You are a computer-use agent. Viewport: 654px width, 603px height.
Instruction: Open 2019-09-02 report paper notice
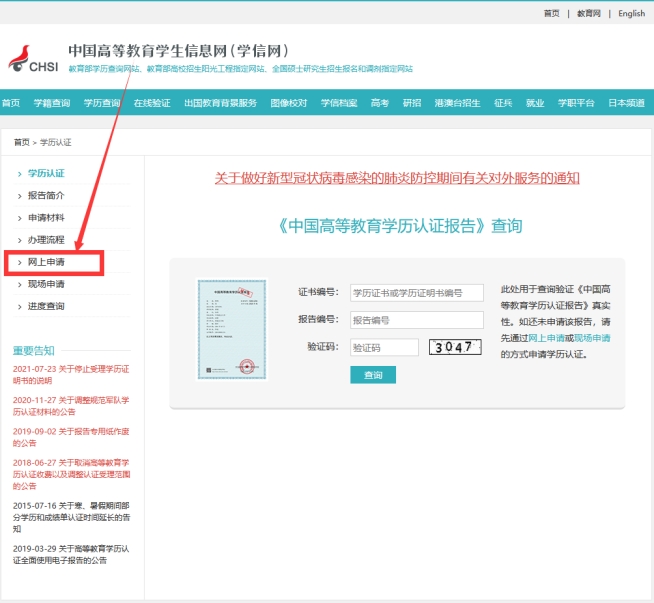(x=71, y=437)
